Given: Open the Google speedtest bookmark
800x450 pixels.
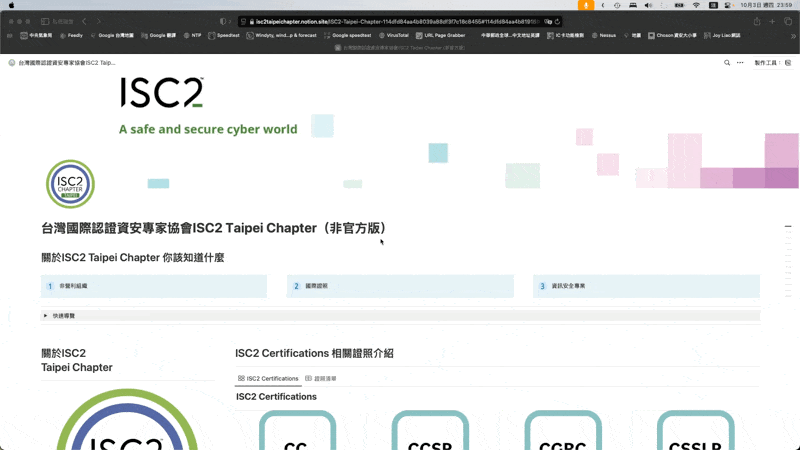Looking at the screenshot, I should click(x=347, y=35).
